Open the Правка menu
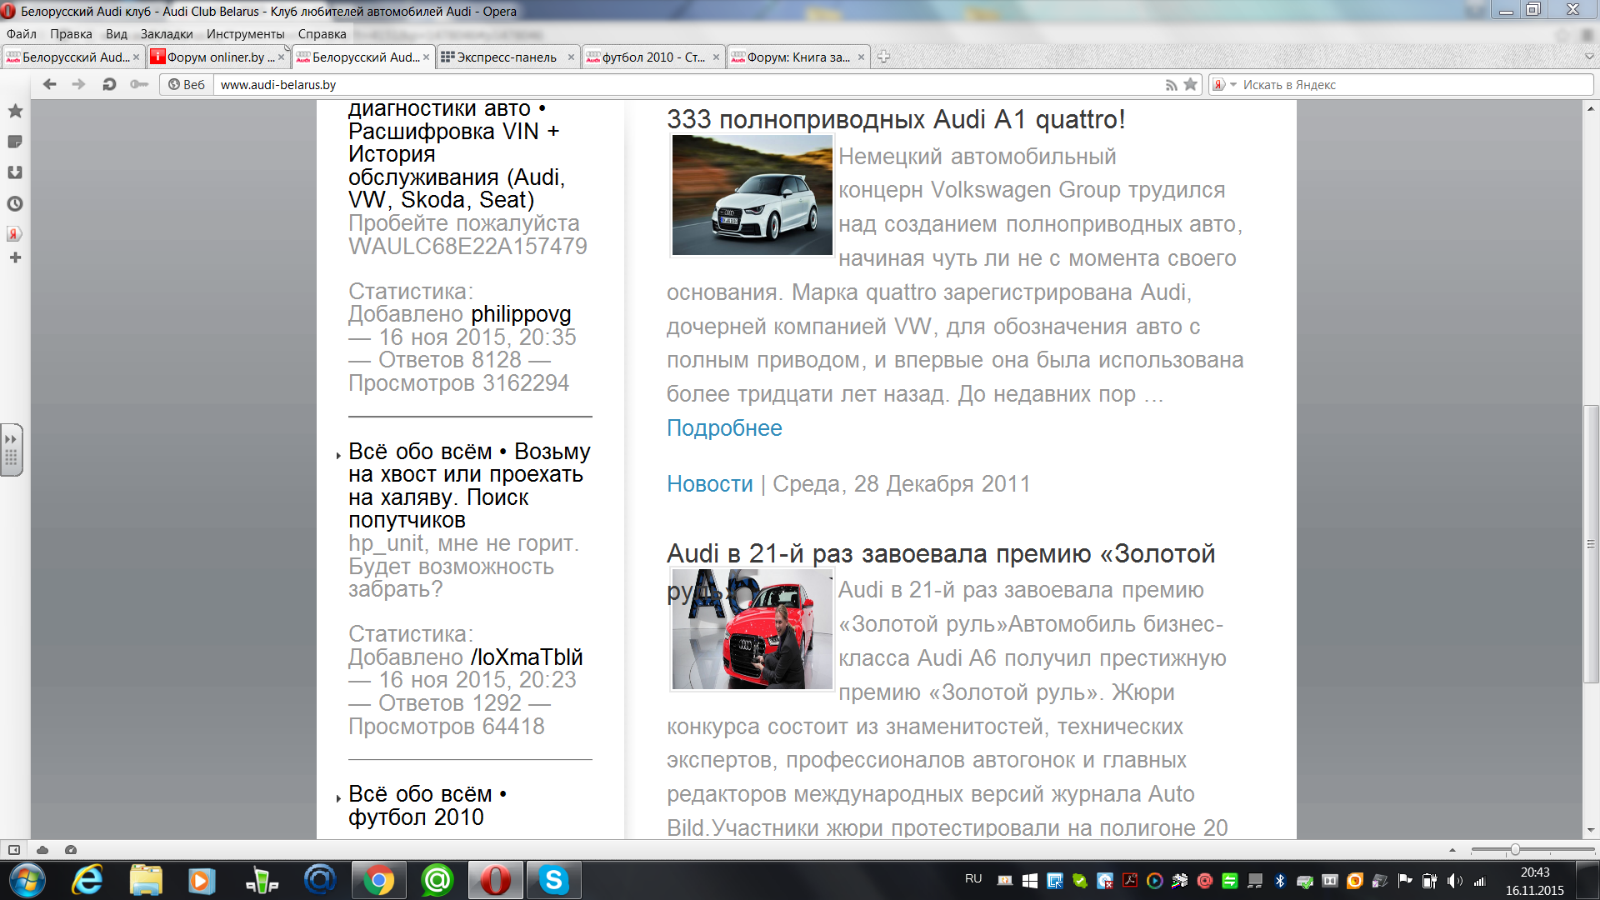The height and width of the screenshot is (900, 1600). (x=71, y=34)
